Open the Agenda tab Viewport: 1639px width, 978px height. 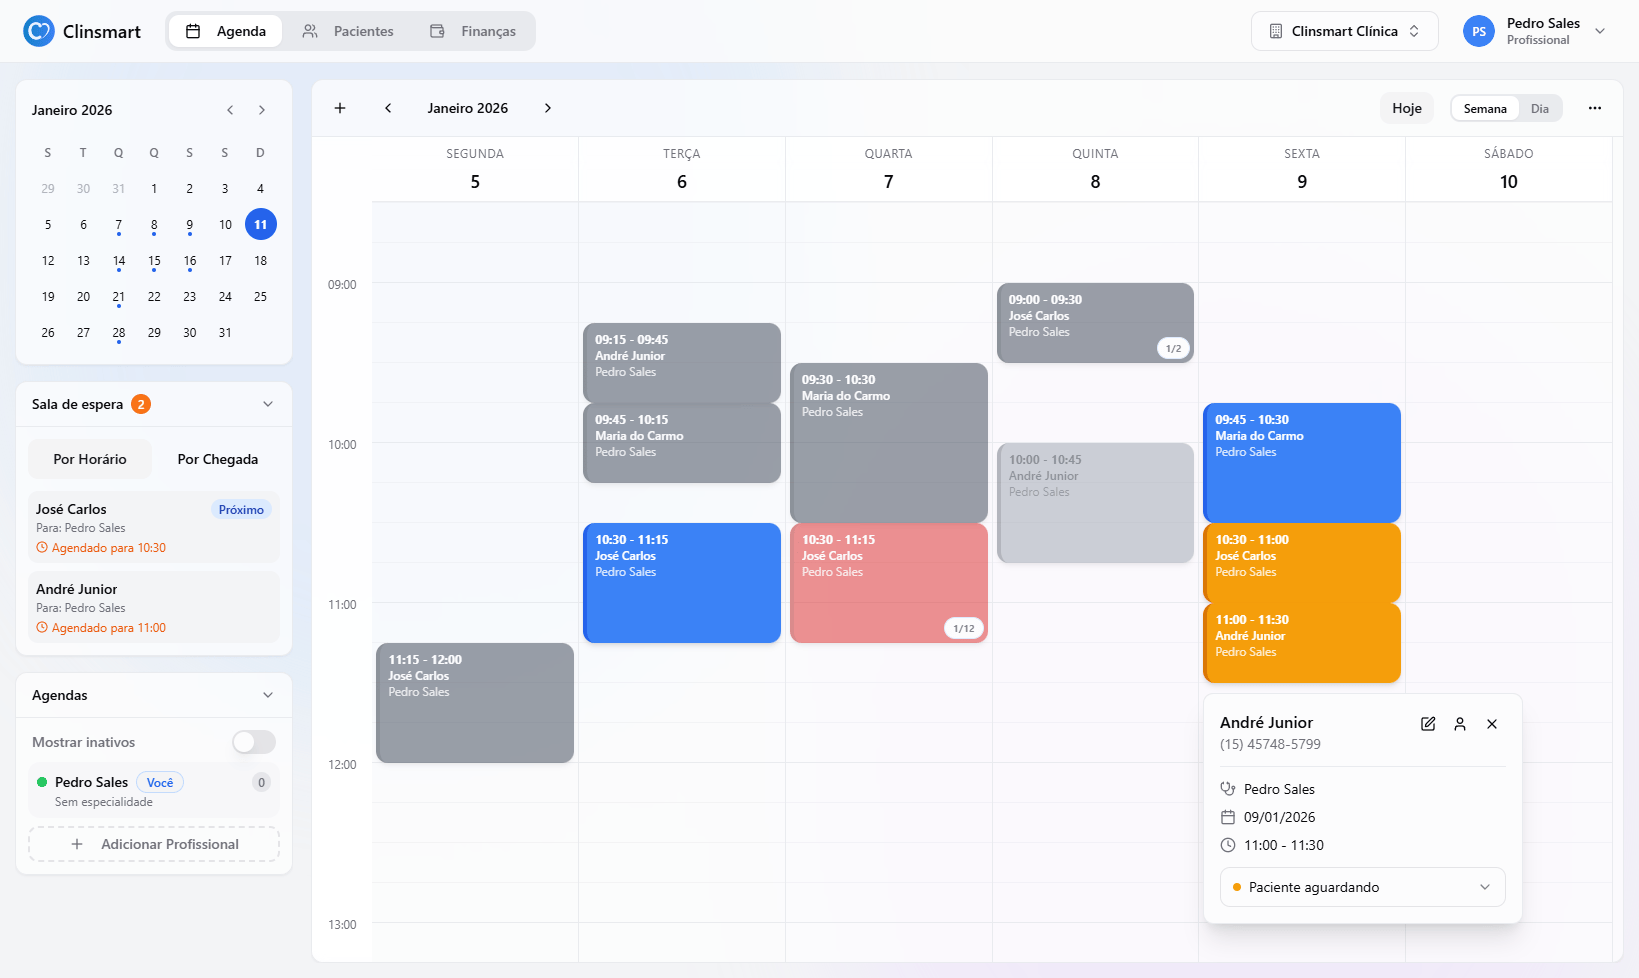coord(226,31)
